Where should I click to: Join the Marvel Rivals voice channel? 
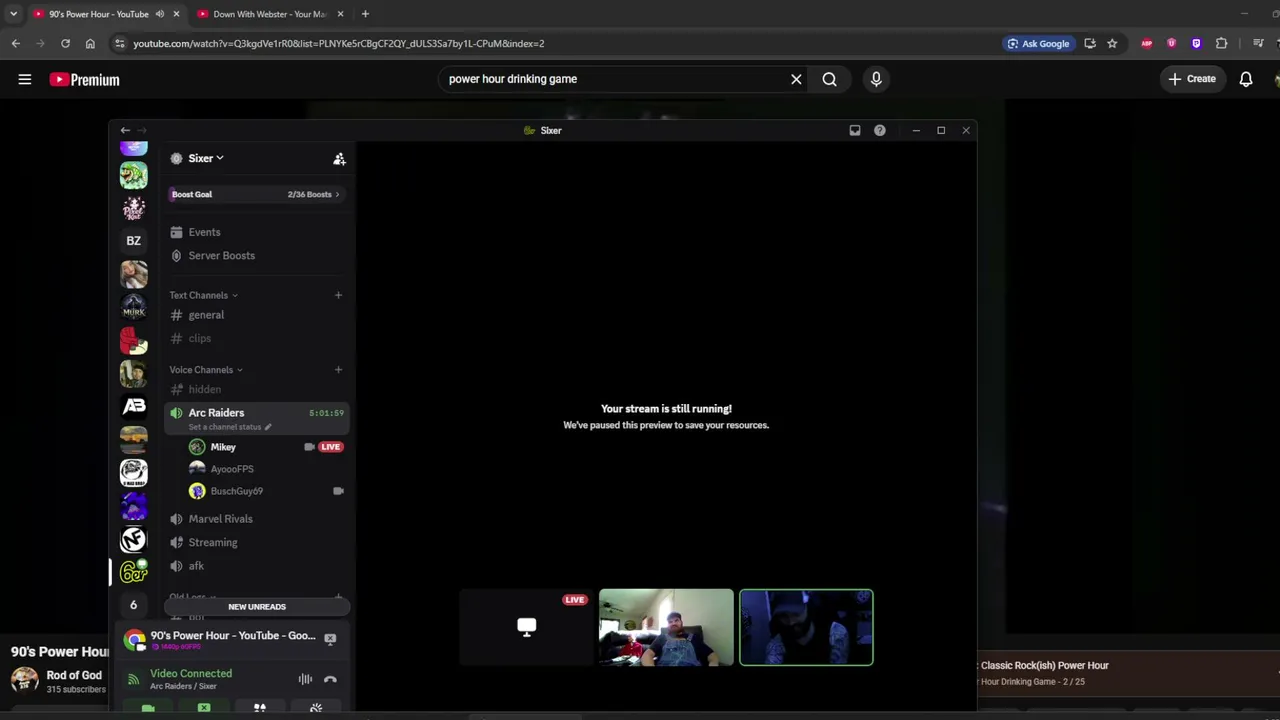pos(256,519)
